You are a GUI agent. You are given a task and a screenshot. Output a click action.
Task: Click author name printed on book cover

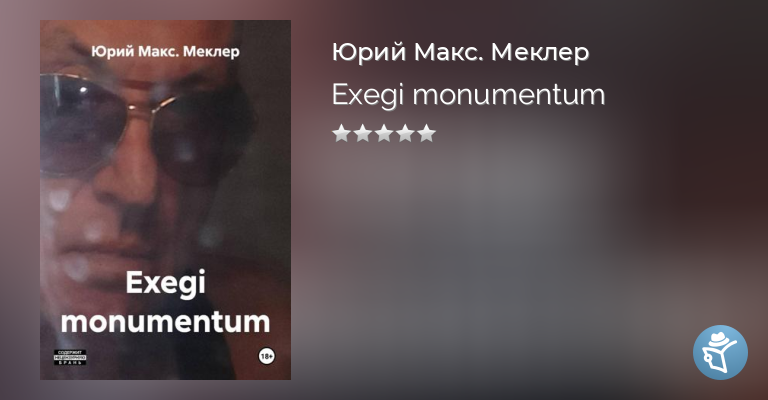click(166, 51)
